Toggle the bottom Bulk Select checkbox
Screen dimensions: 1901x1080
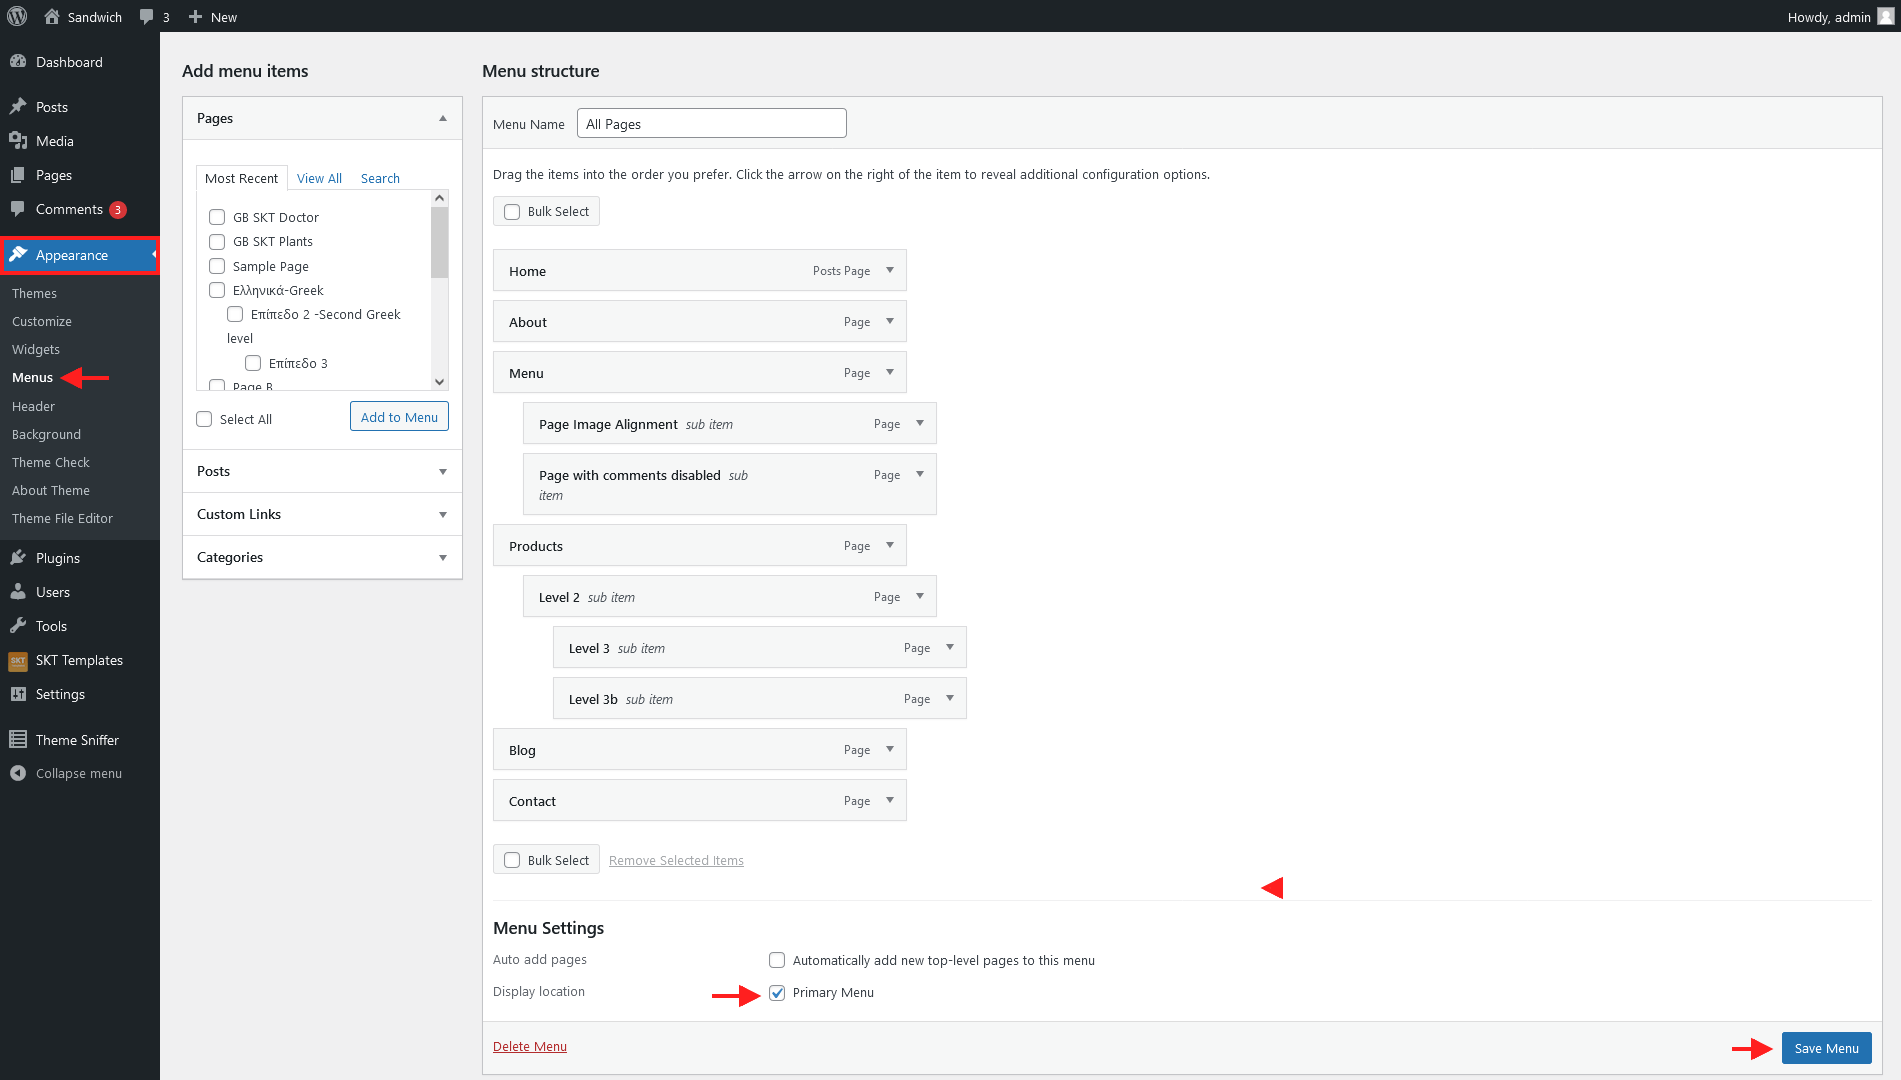click(x=512, y=860)
